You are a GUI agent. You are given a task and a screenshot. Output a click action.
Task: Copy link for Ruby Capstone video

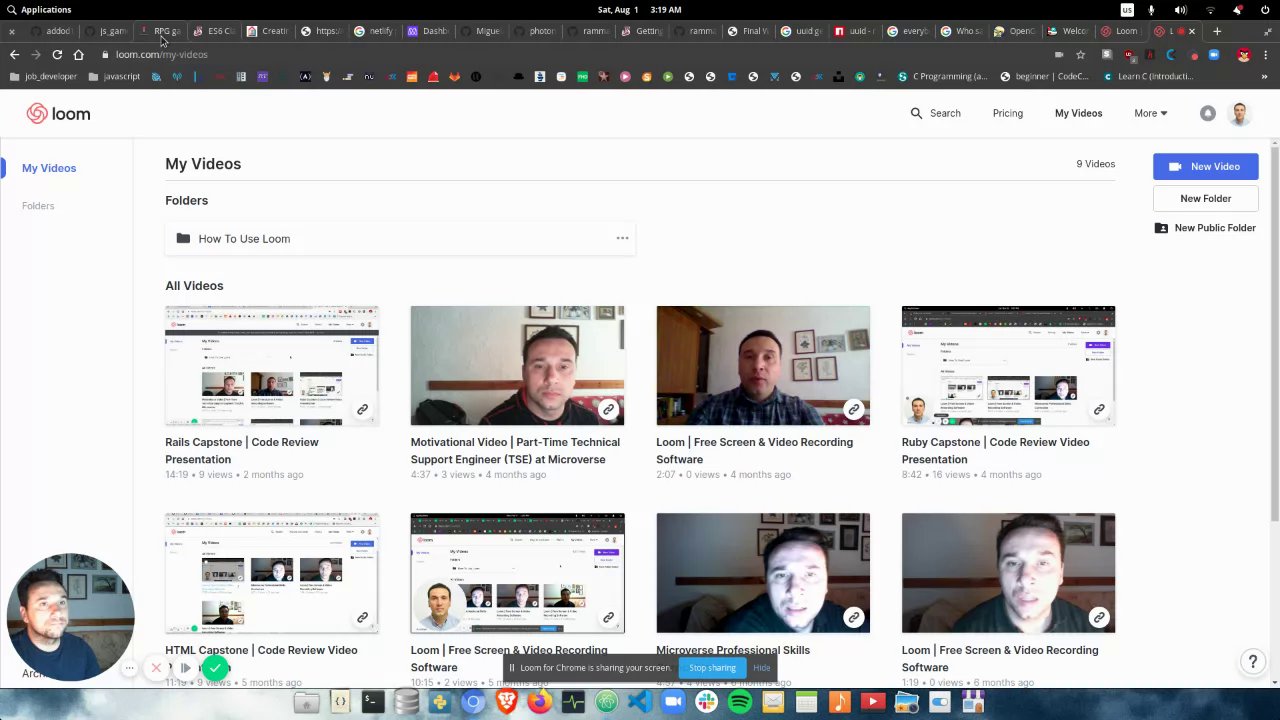(1099, 409)
